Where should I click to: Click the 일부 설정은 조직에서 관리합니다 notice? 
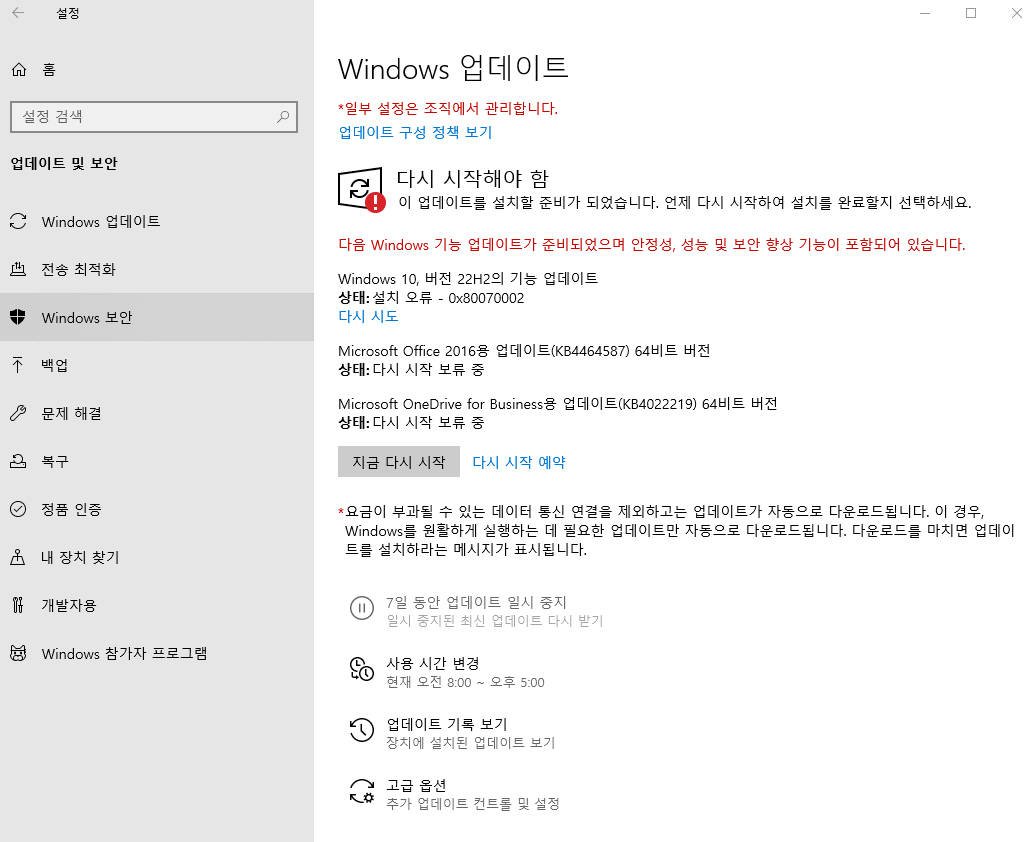448,108
